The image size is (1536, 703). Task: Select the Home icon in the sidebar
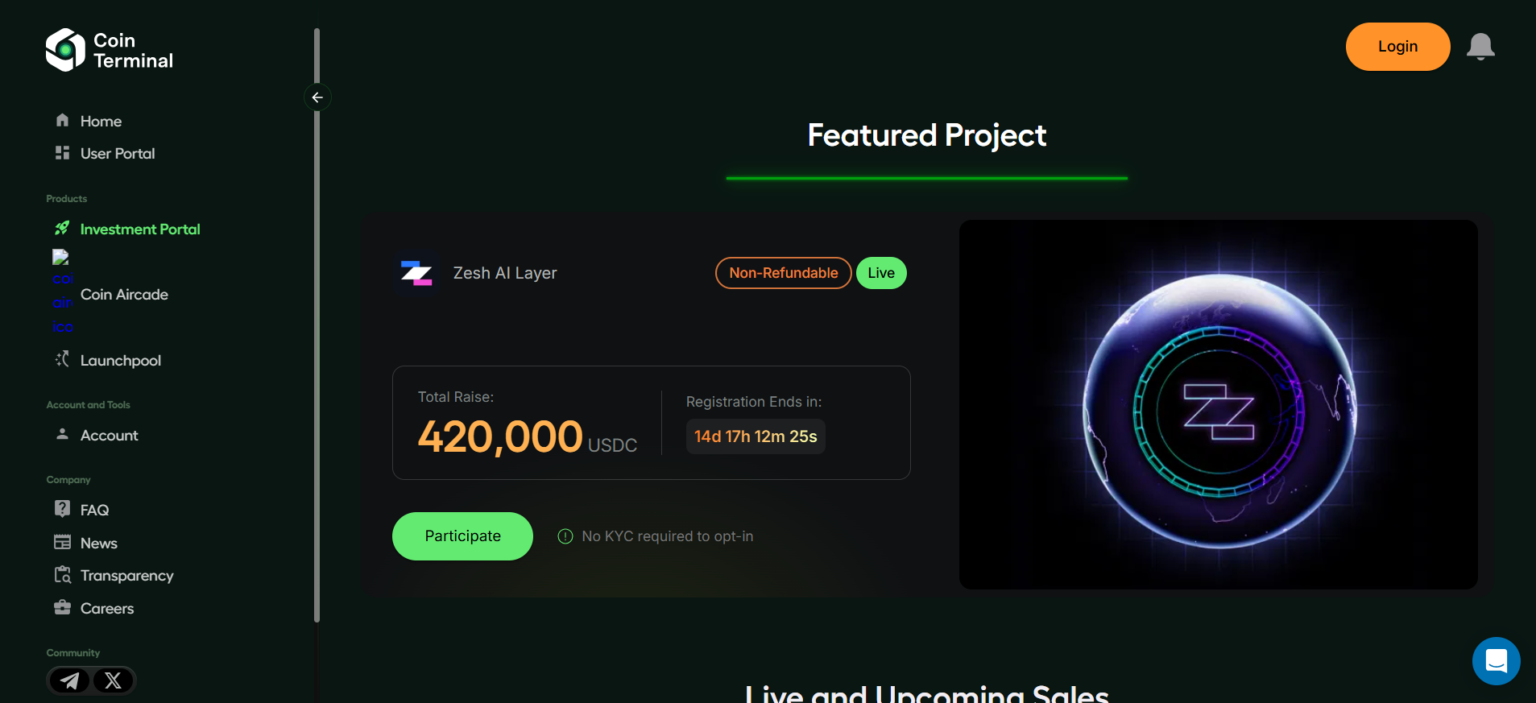click(62, 120)
